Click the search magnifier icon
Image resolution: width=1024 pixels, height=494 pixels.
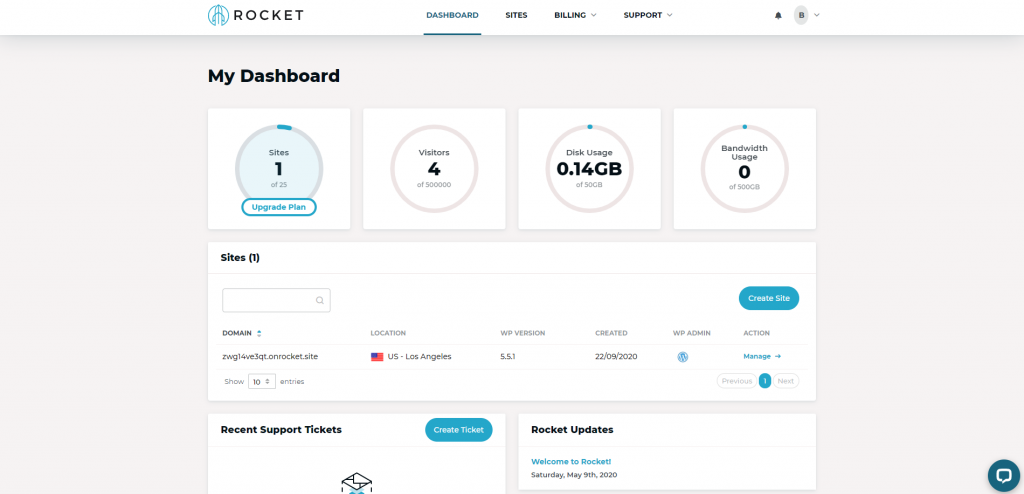pos(320,301)
